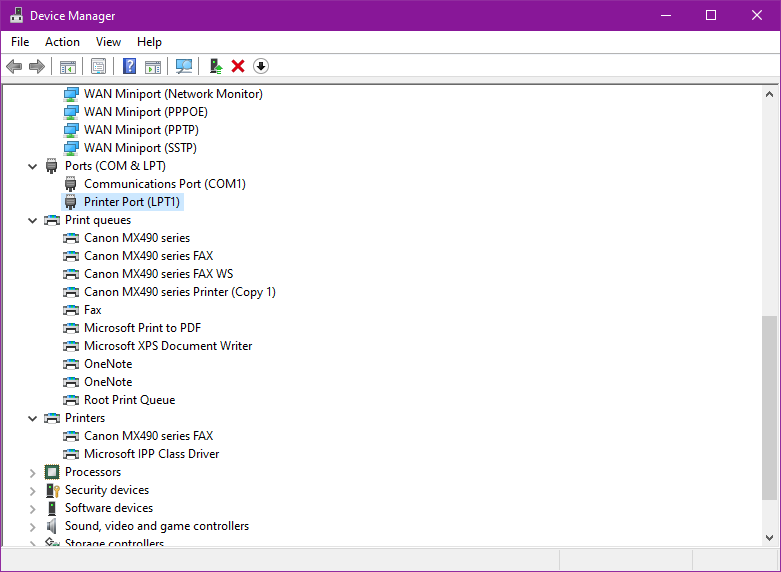This screenshot has height=572, width=781.
Task: Go back with the toolbar left arrow
Action: pyautogui.click(x=14, y=66)
